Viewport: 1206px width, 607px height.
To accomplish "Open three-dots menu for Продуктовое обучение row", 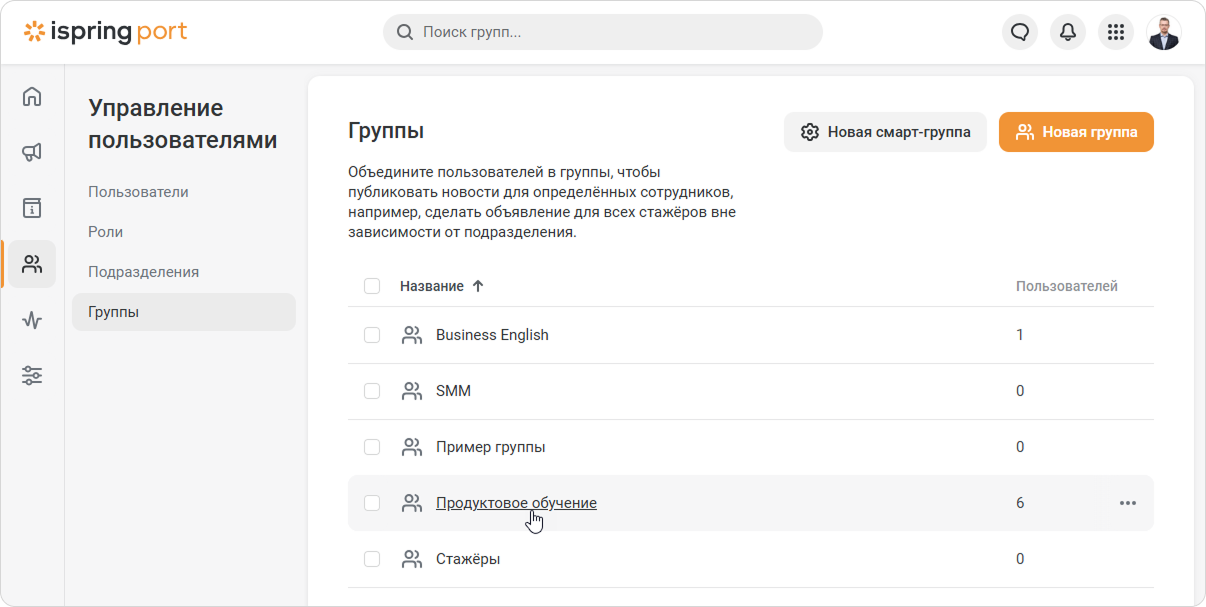I will pyautogui.click(x=1128, y=503).
